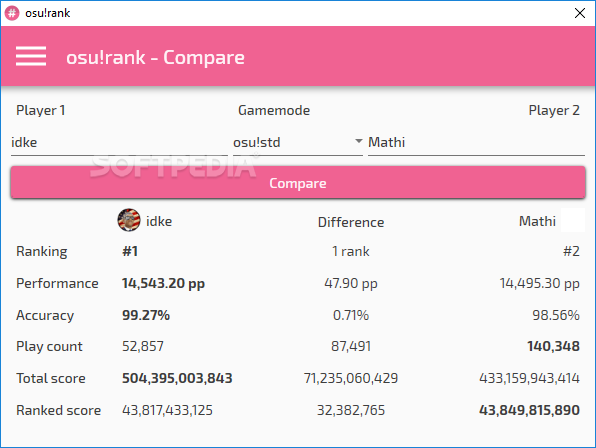Click idke's #1 ranking value
This screenshot has width=596, height=448.
pos(130,251)
